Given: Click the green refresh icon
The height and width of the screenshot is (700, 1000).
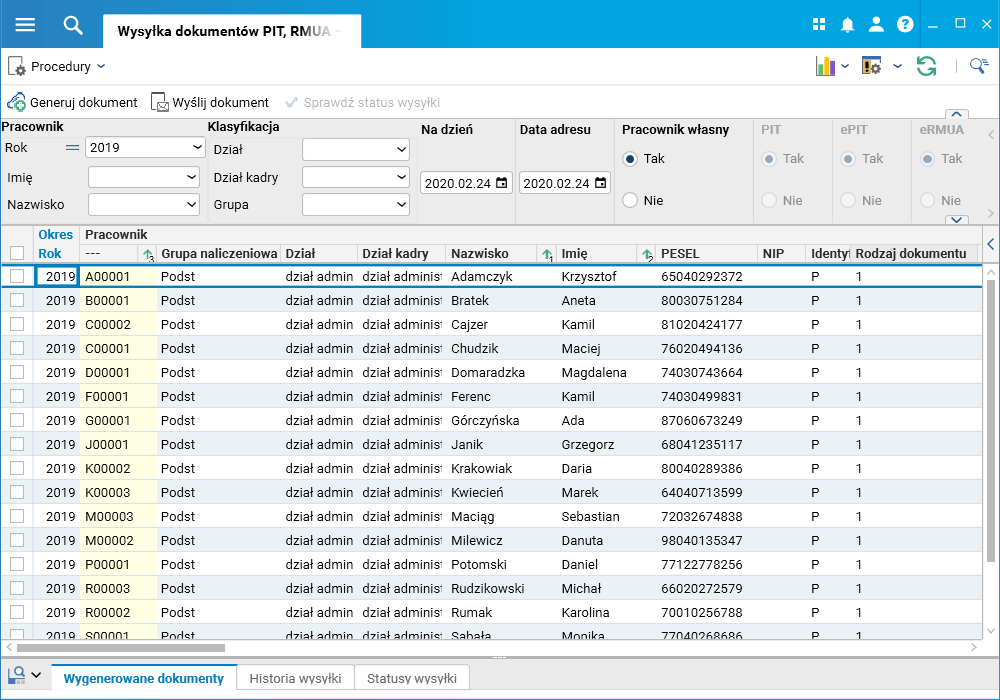Looking at the screenshot, I should coord(927,66).
